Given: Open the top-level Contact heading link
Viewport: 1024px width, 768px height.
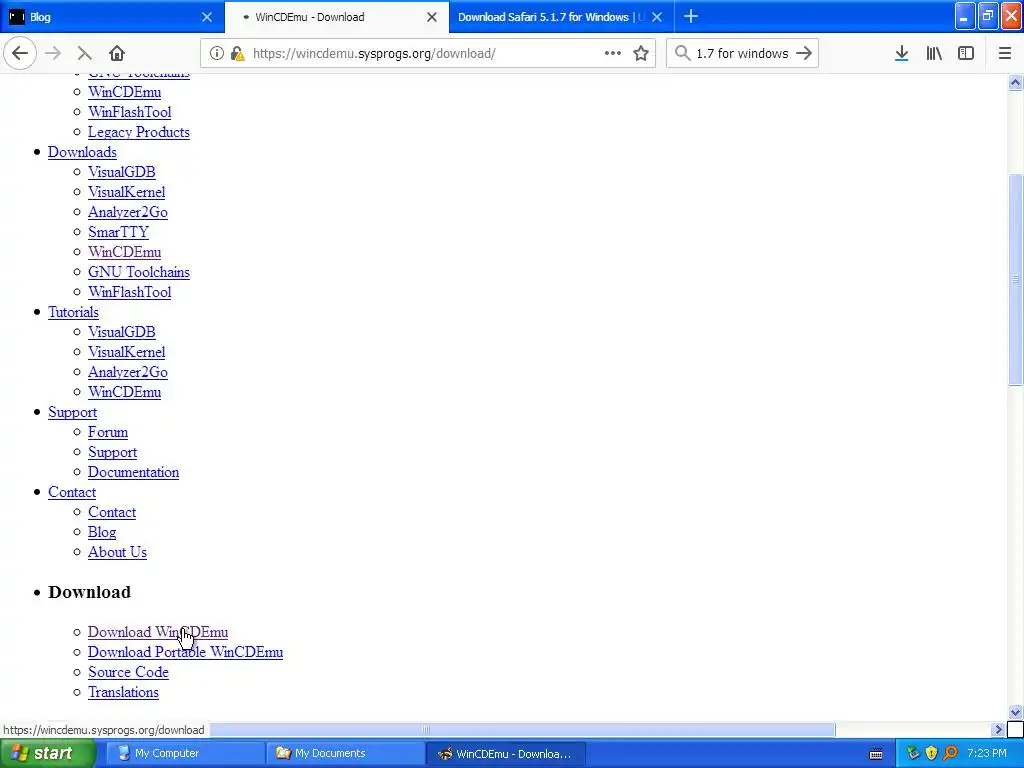Looking at the screenshot, I should [x=72, y=492].
